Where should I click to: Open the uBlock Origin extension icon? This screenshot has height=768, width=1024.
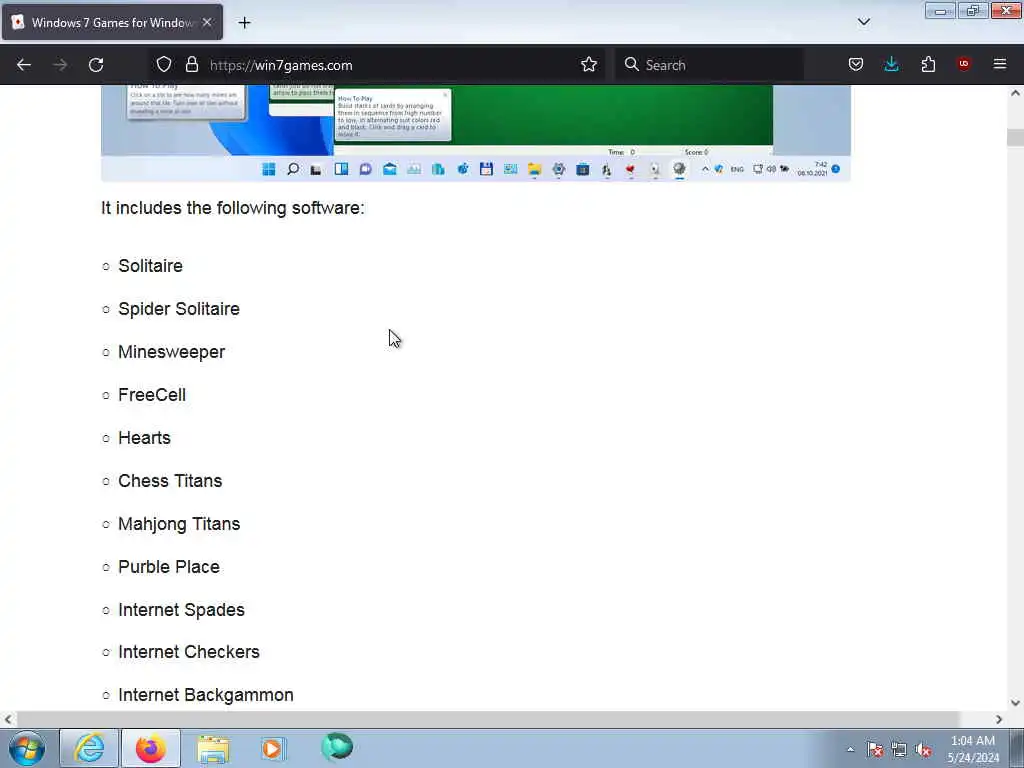(964, 64)
